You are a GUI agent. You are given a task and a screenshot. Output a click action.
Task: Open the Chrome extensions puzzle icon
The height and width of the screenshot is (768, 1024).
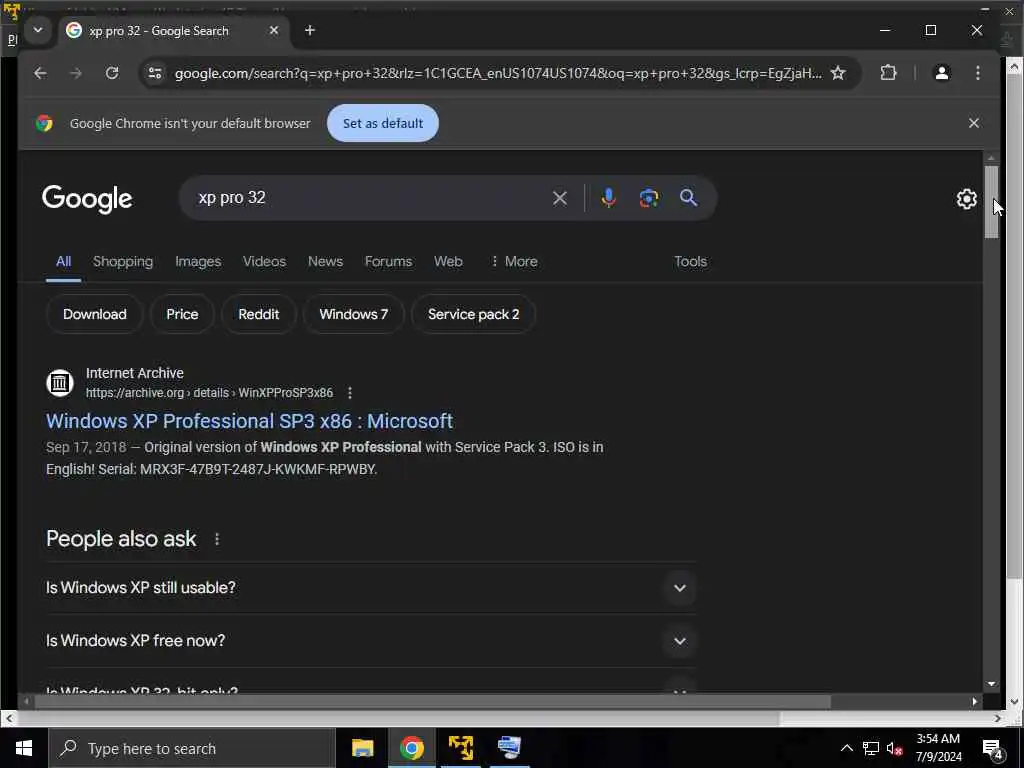[x=888, y=73]
